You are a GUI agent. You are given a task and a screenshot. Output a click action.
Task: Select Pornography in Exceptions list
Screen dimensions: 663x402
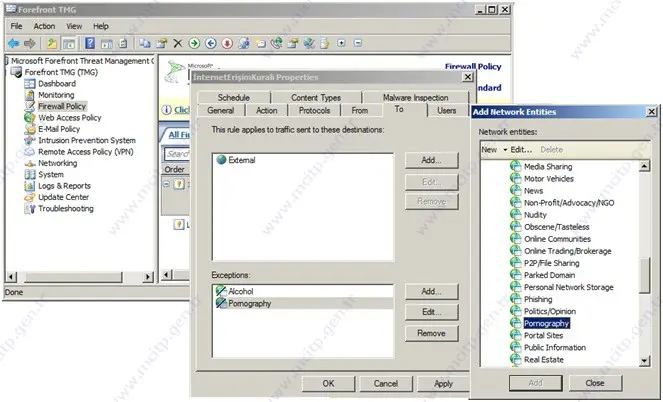coord(250,304)
